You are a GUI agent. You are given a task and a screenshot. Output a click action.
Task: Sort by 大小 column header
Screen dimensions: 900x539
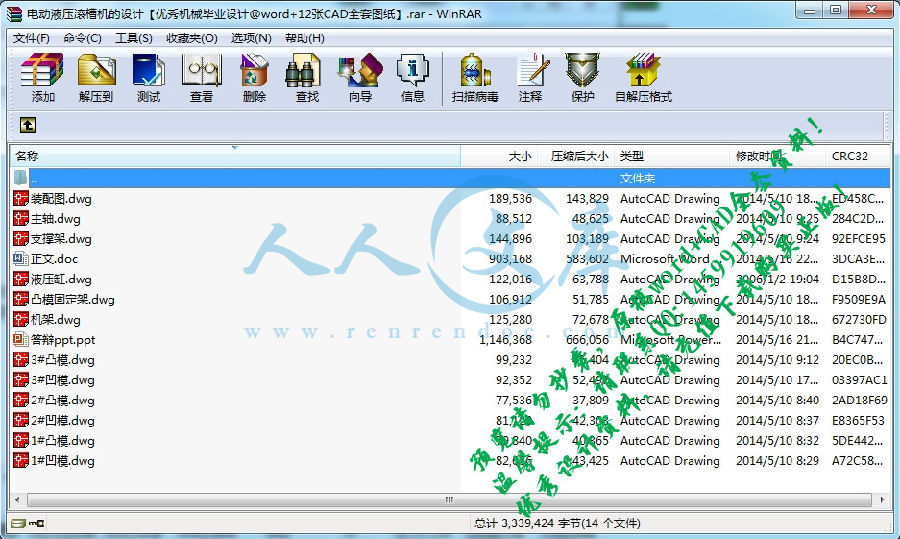499,156
